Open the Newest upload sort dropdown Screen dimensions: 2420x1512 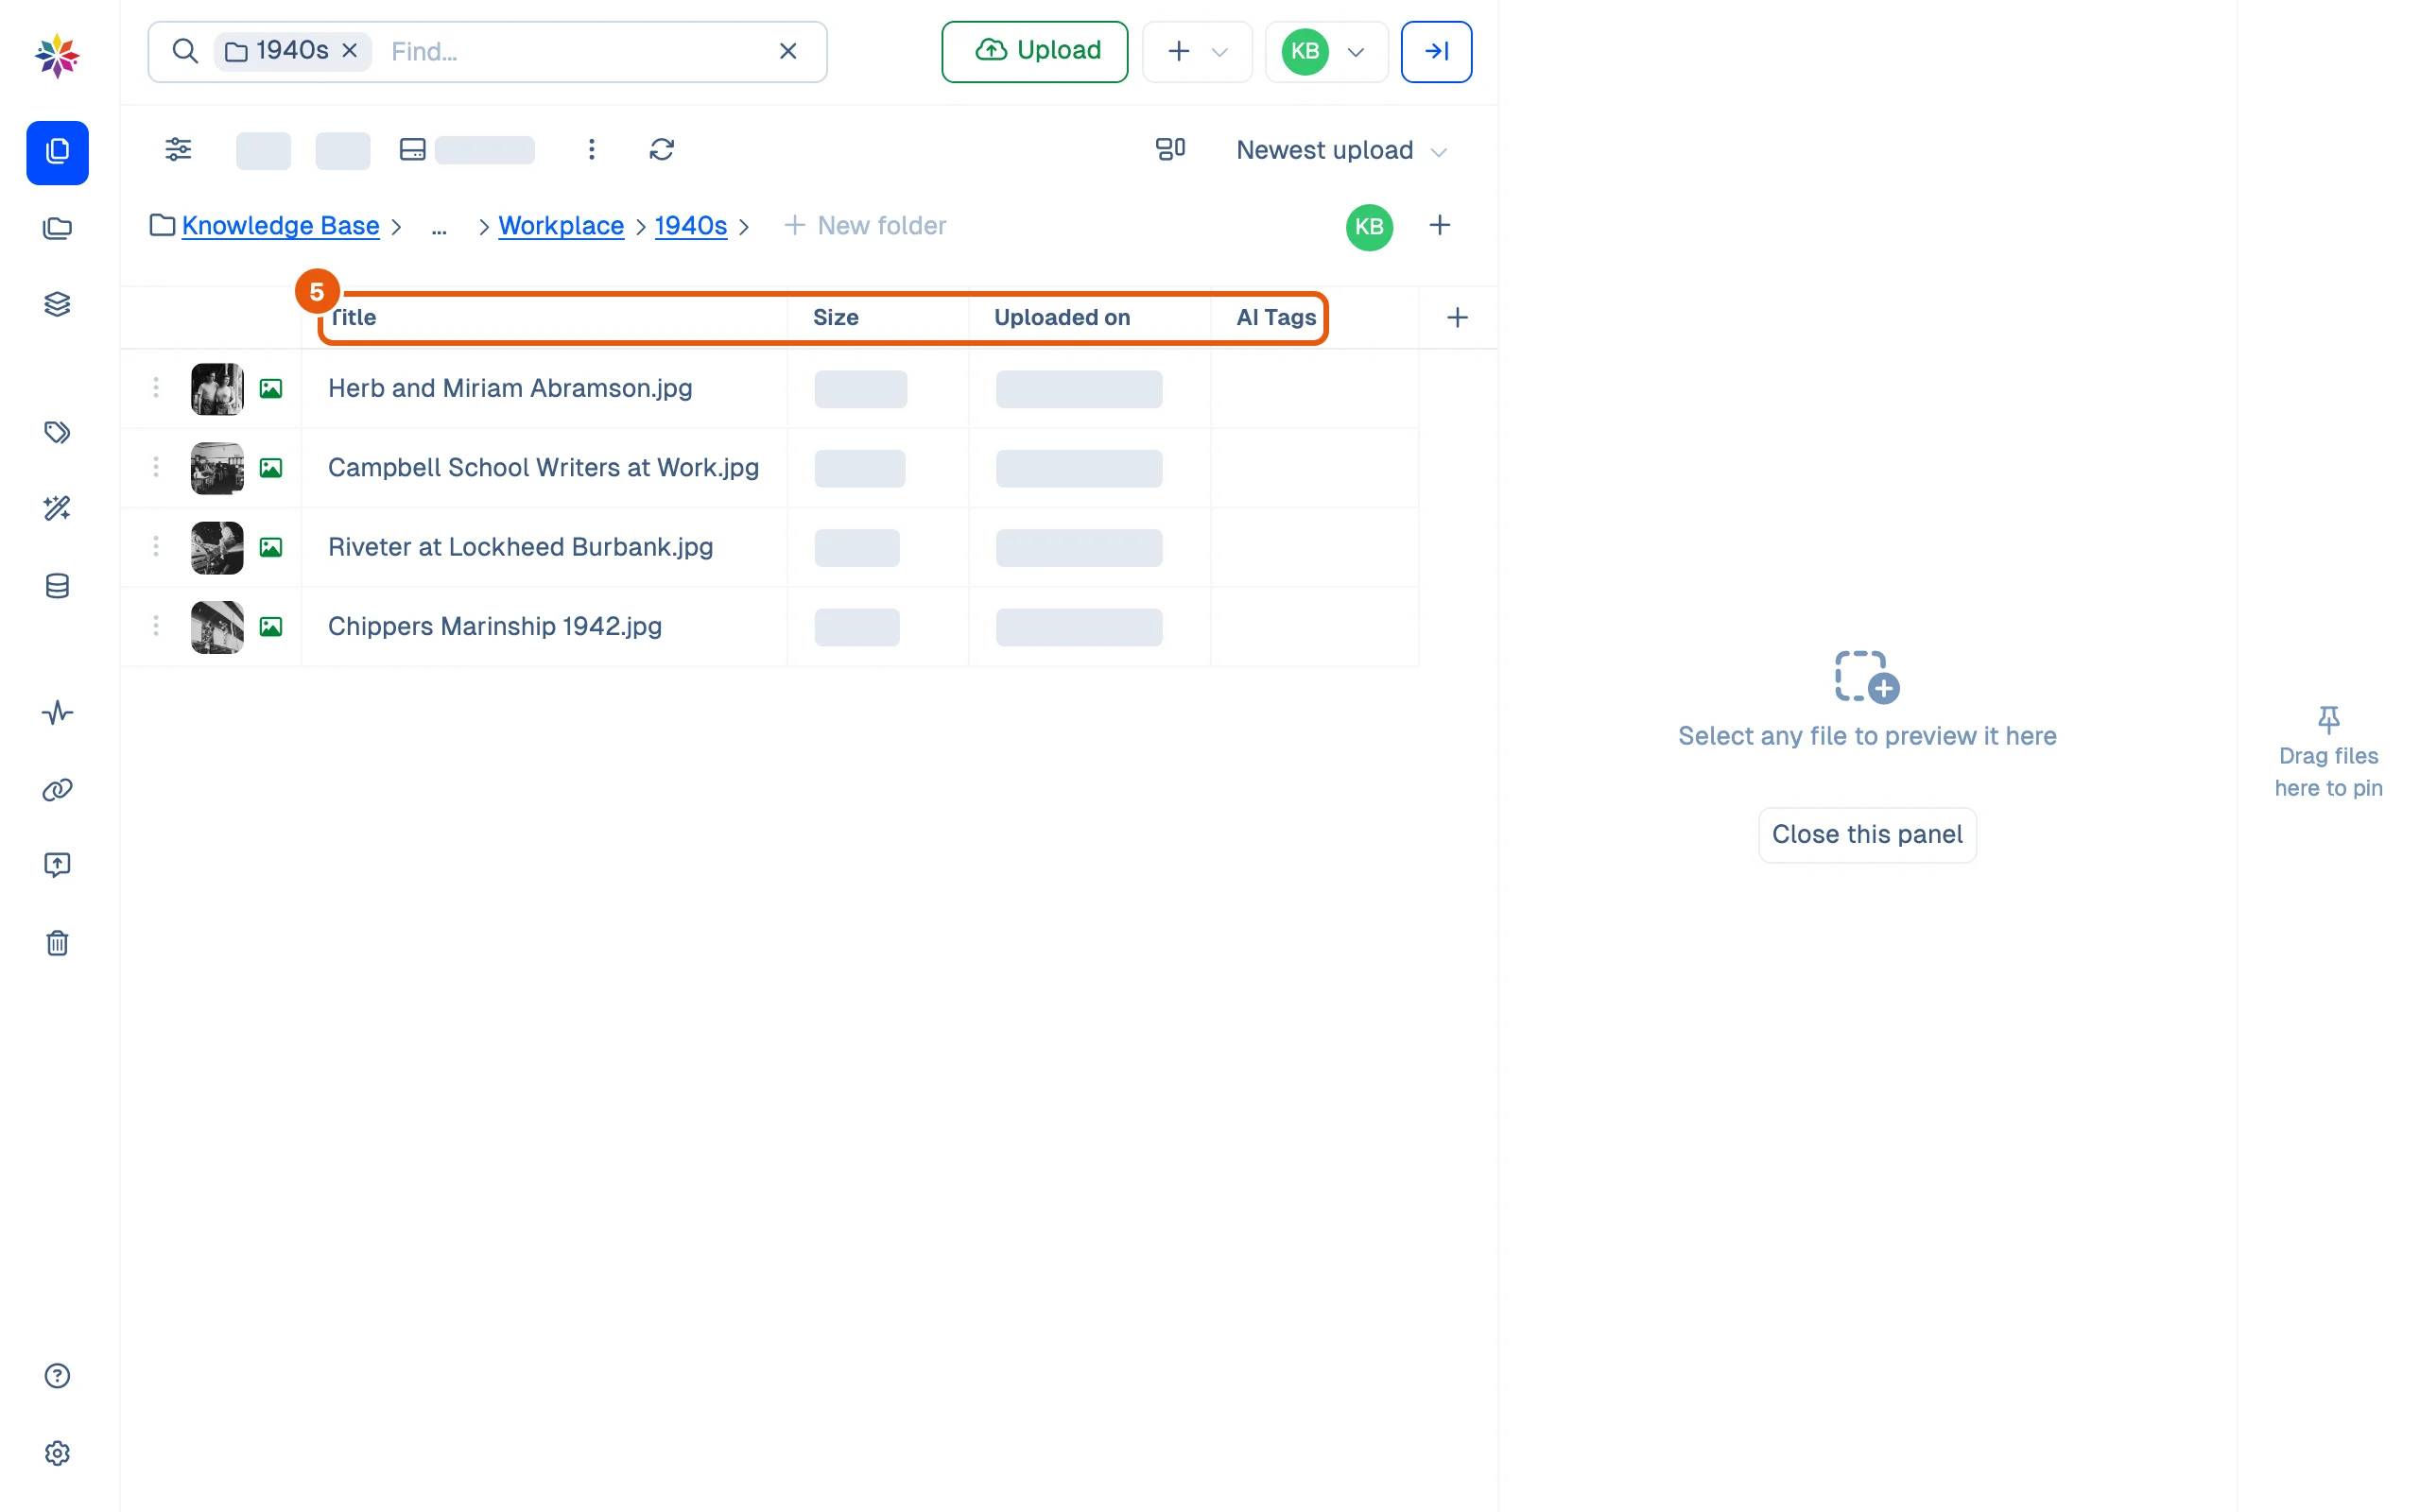point(1341,150)
